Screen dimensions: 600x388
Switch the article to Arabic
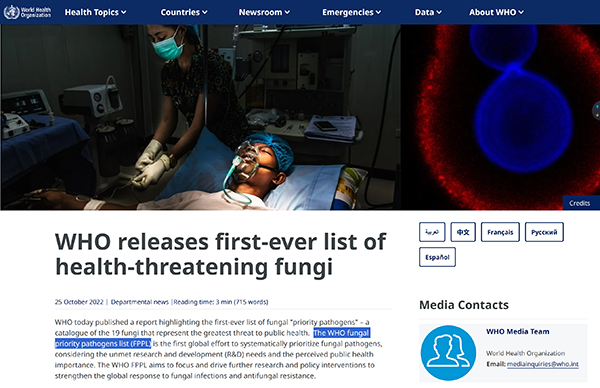(x=432, y=232)
